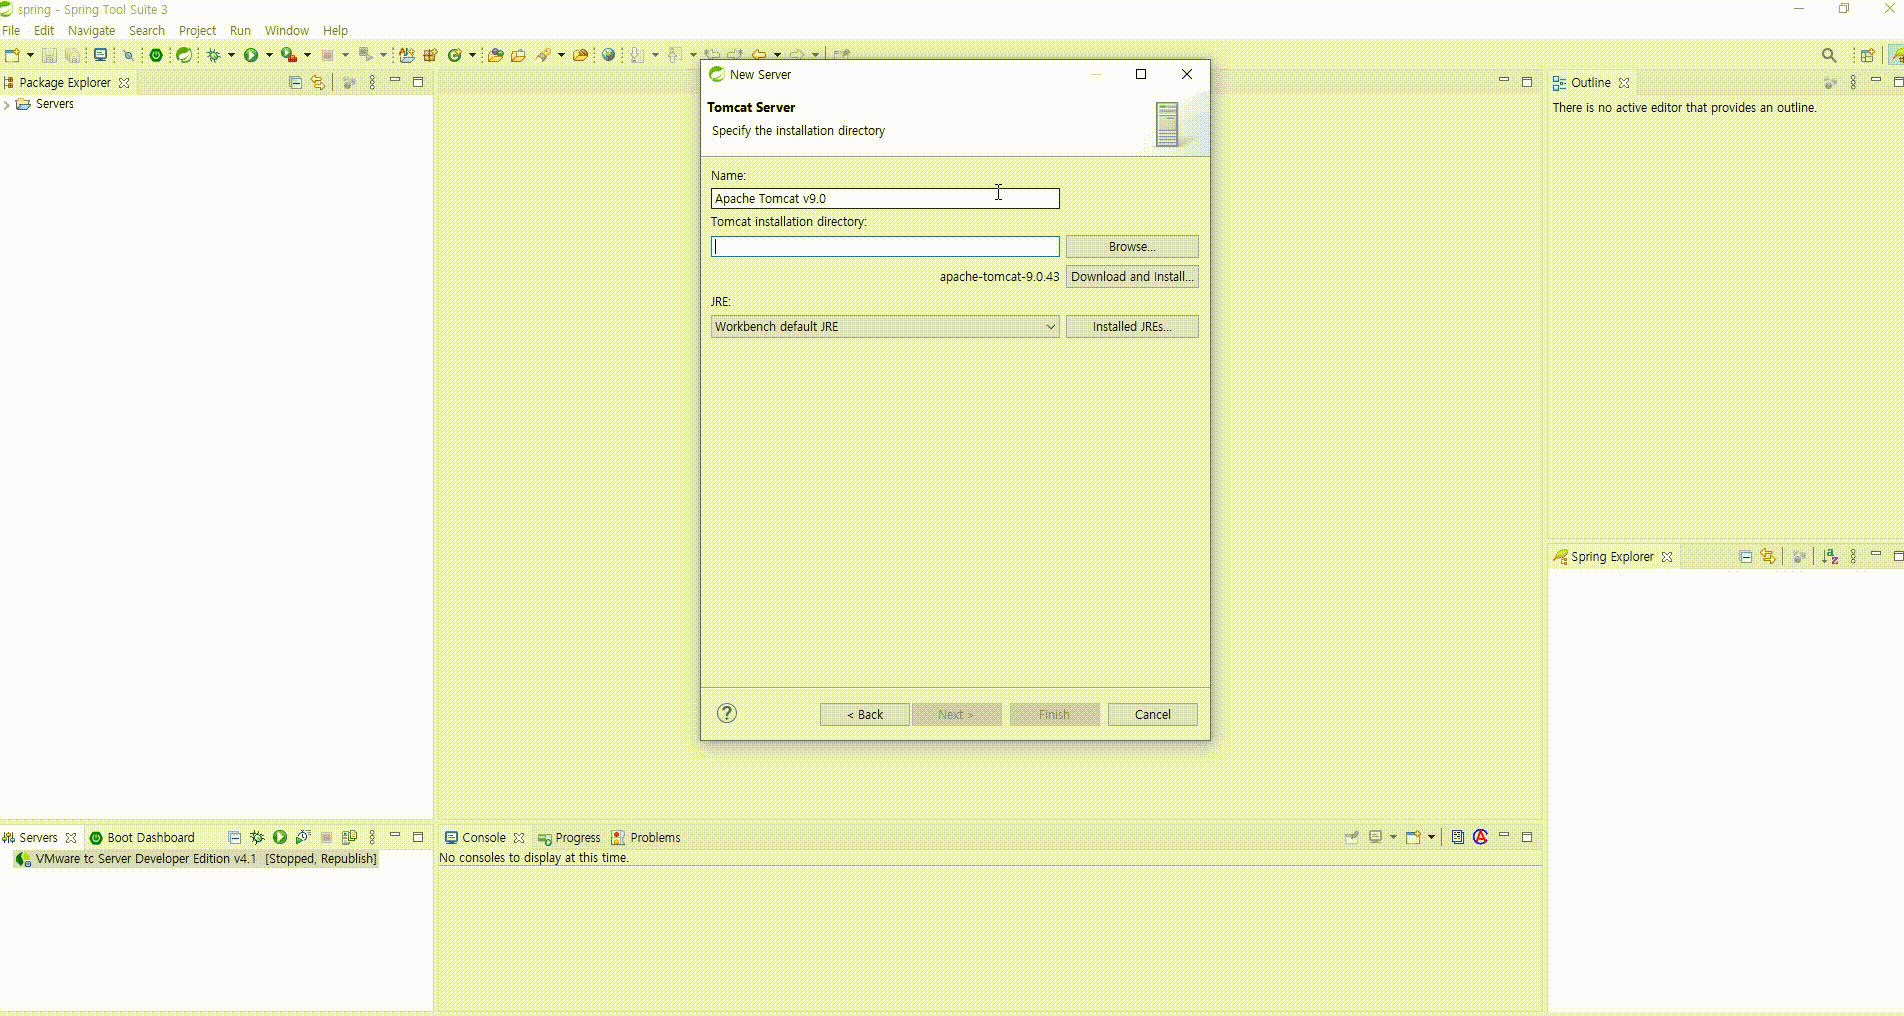Click the Search magnifier icon at top right
This screenshot has height=1016, width=1904.
[x=1829, y=56]
